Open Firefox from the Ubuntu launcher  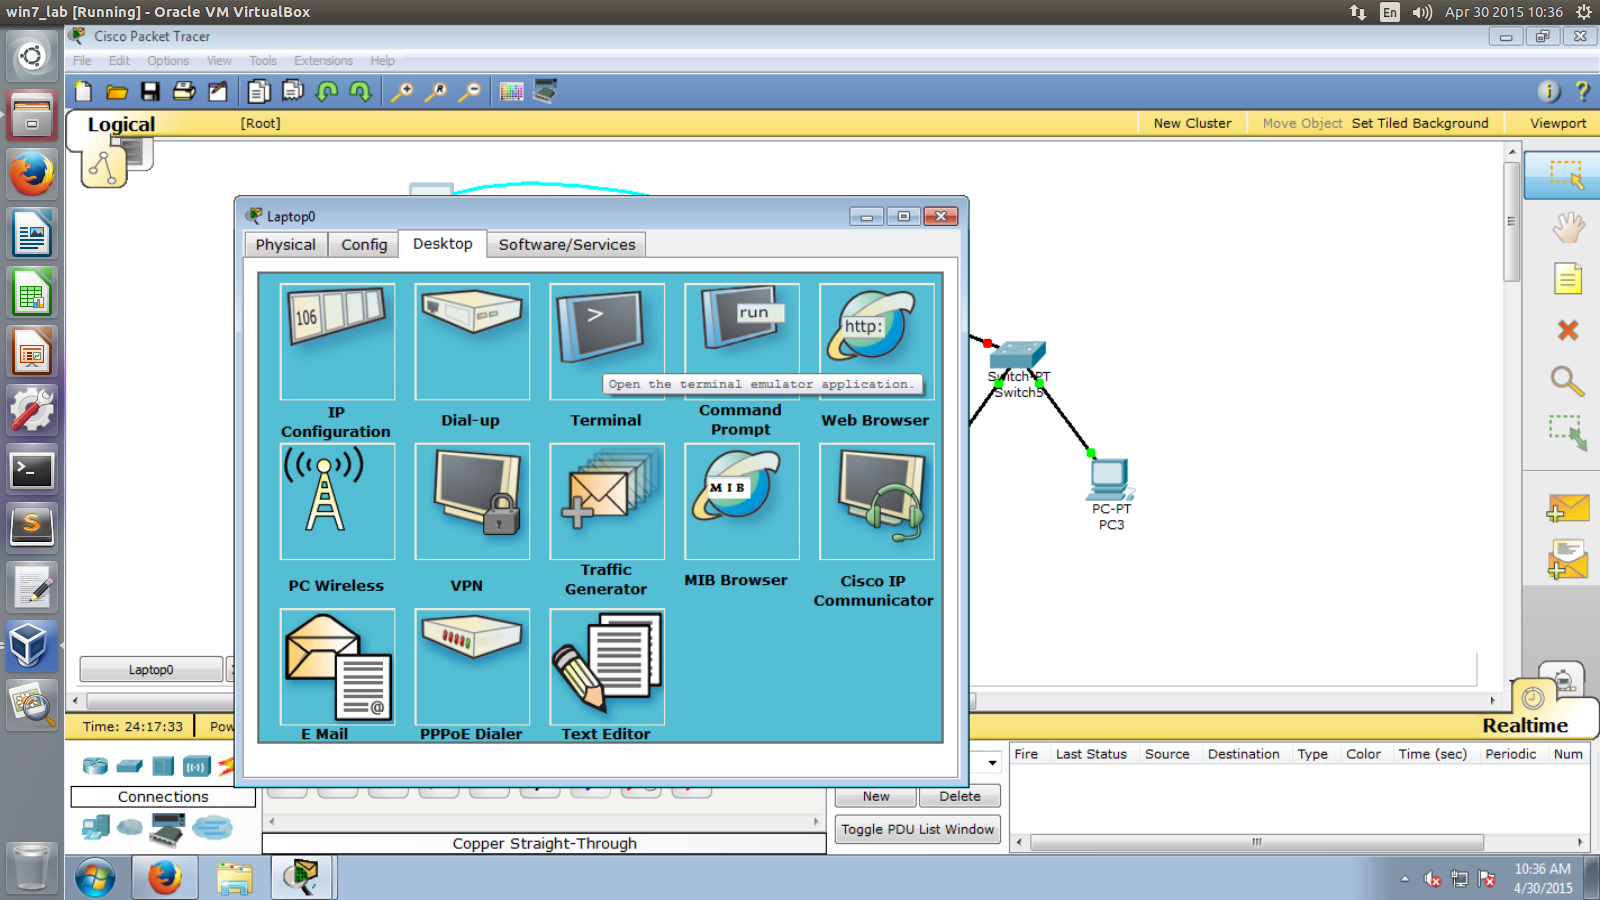[x=32, y=175]
